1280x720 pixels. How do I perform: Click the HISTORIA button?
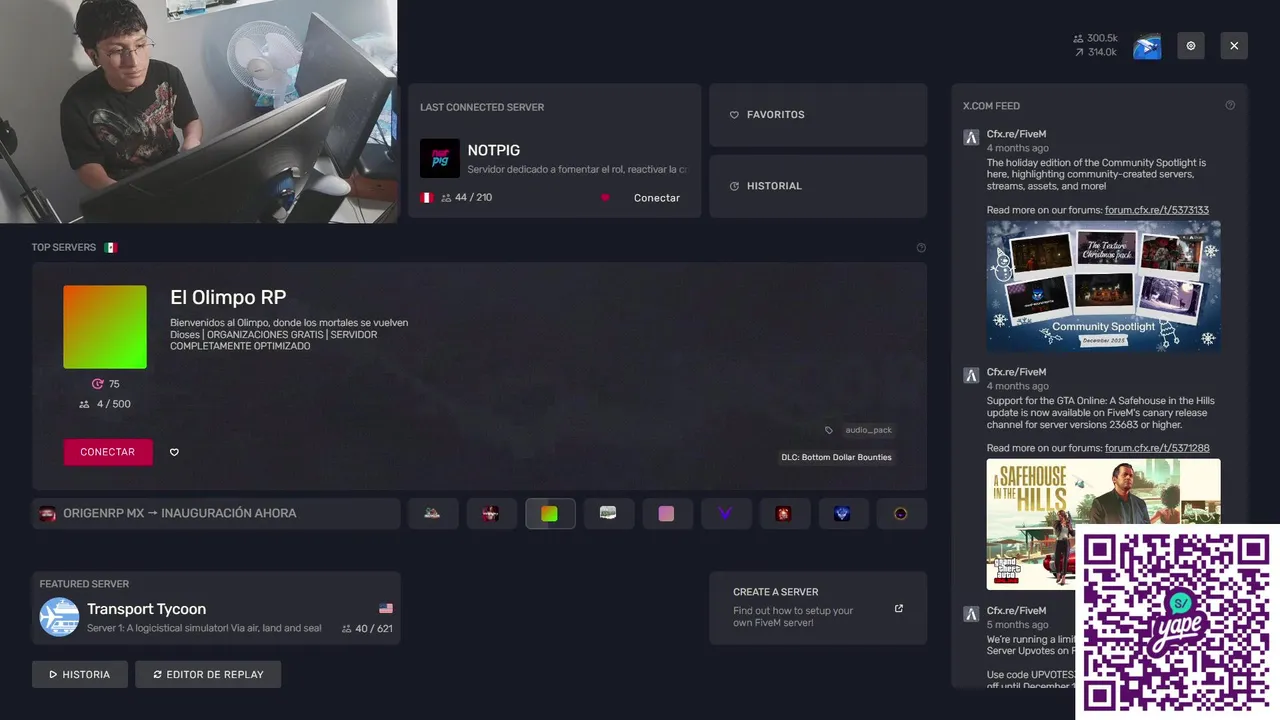click(80, 674)
